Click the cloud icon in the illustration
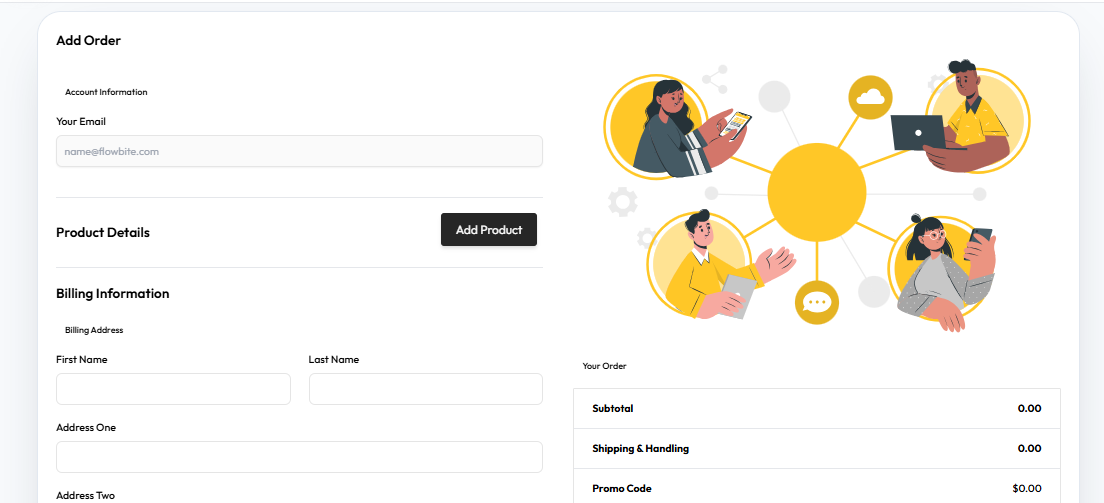This screenshot has width=1104, height=503. click(x=870, y=97)
